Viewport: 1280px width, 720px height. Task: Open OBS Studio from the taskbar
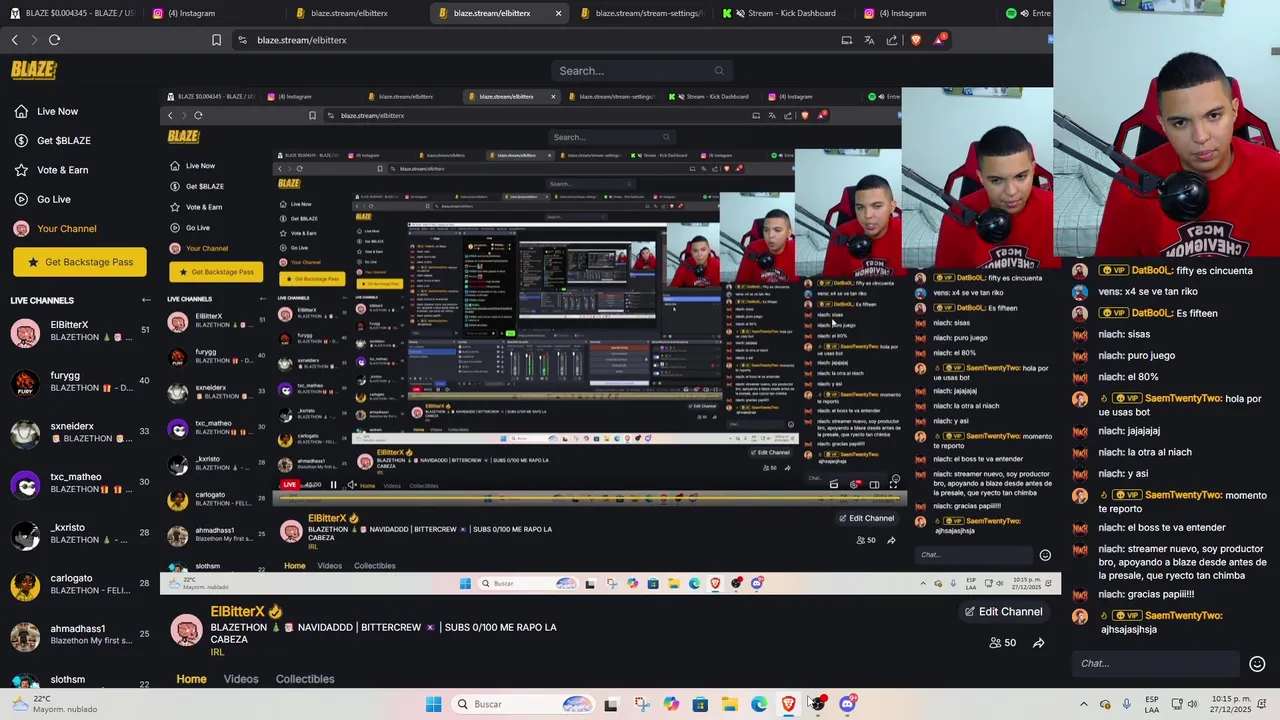coord(818,704)
